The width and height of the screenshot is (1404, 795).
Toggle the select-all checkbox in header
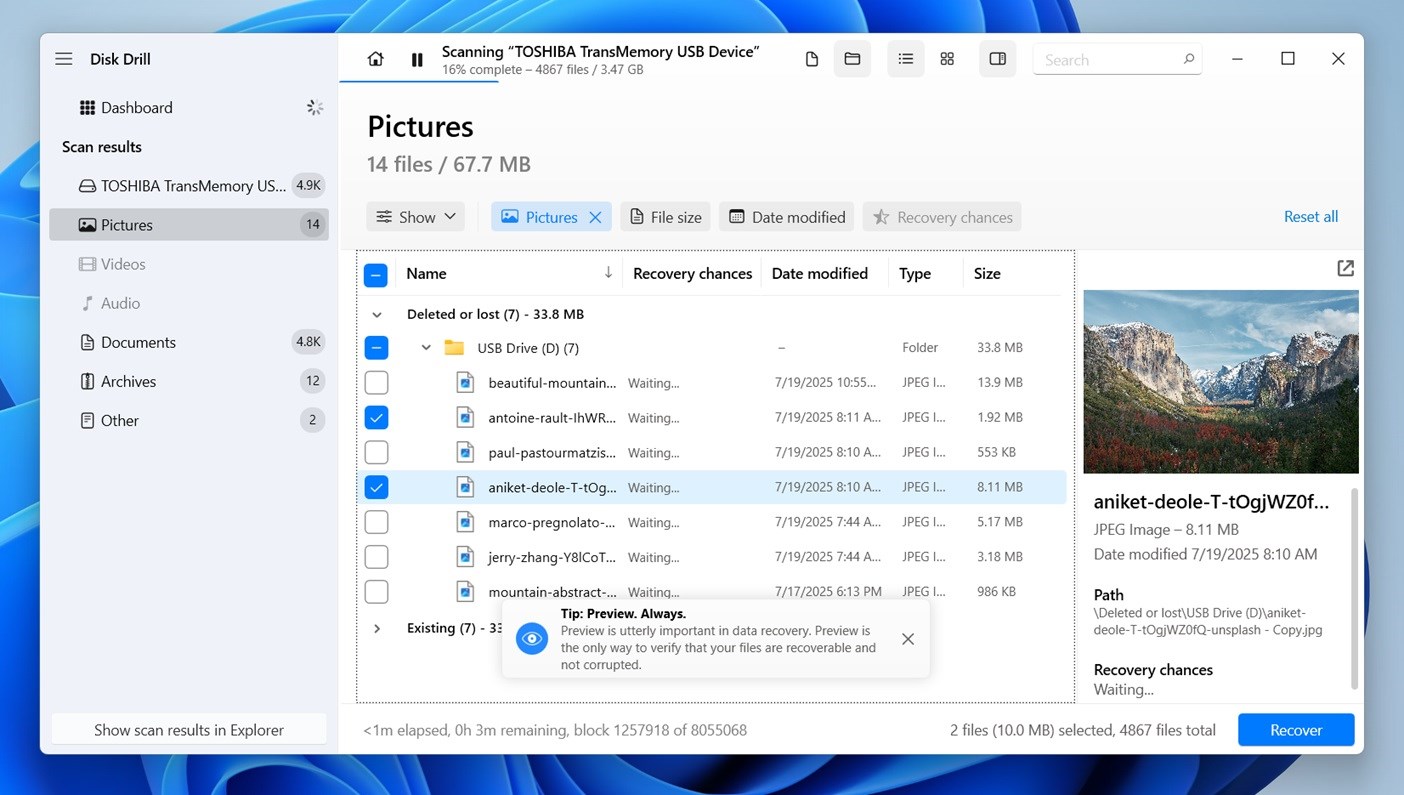point(376,274)
